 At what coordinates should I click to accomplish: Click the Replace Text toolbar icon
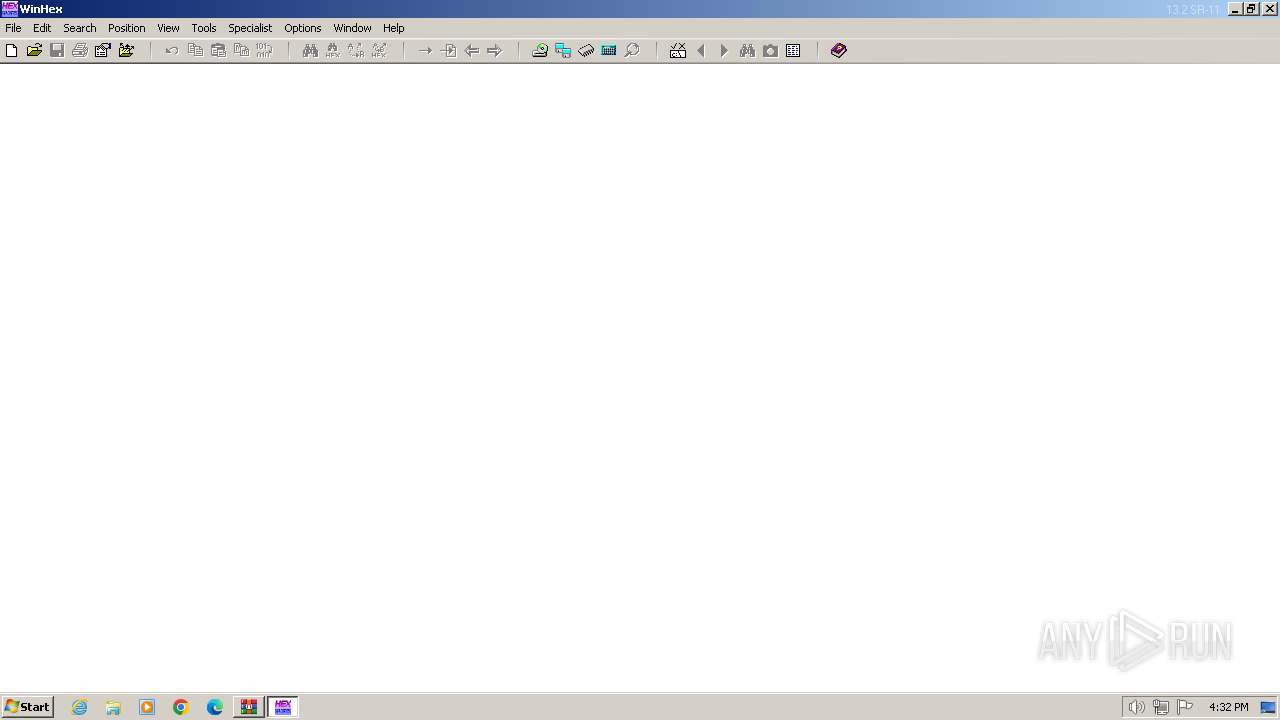[356, 50]
